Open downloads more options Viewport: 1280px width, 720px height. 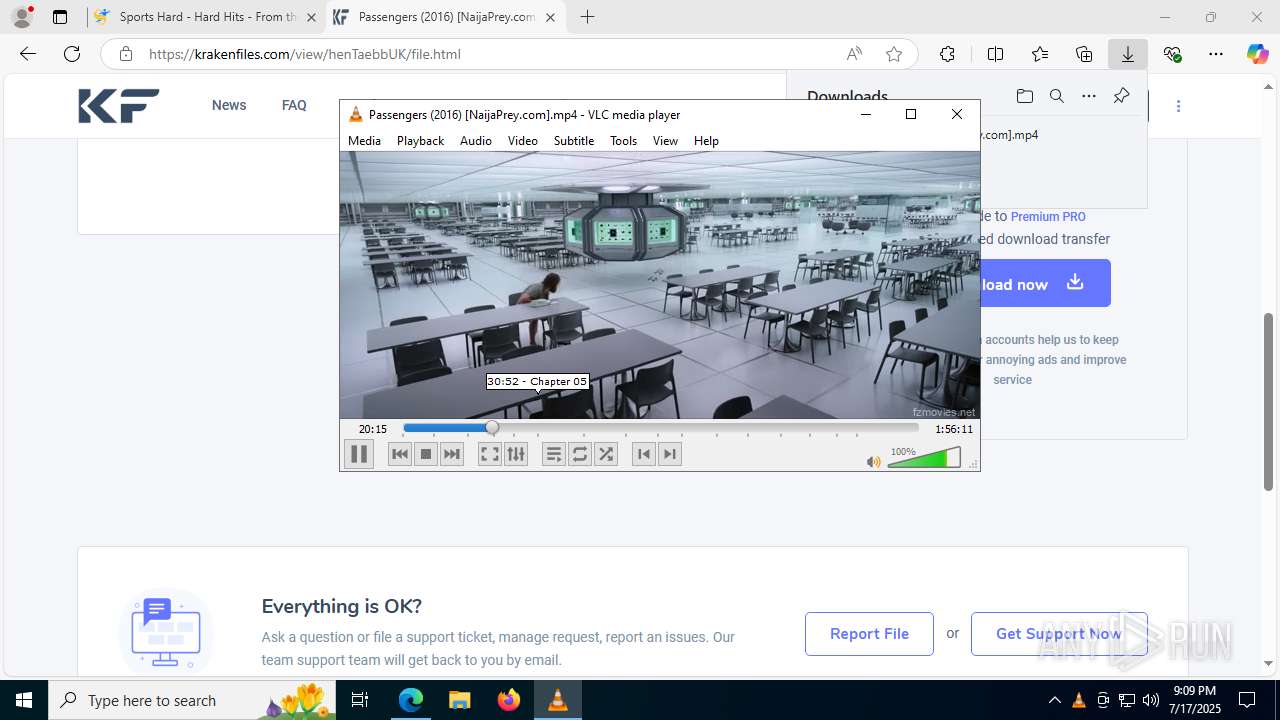(x=1089, y=96)
